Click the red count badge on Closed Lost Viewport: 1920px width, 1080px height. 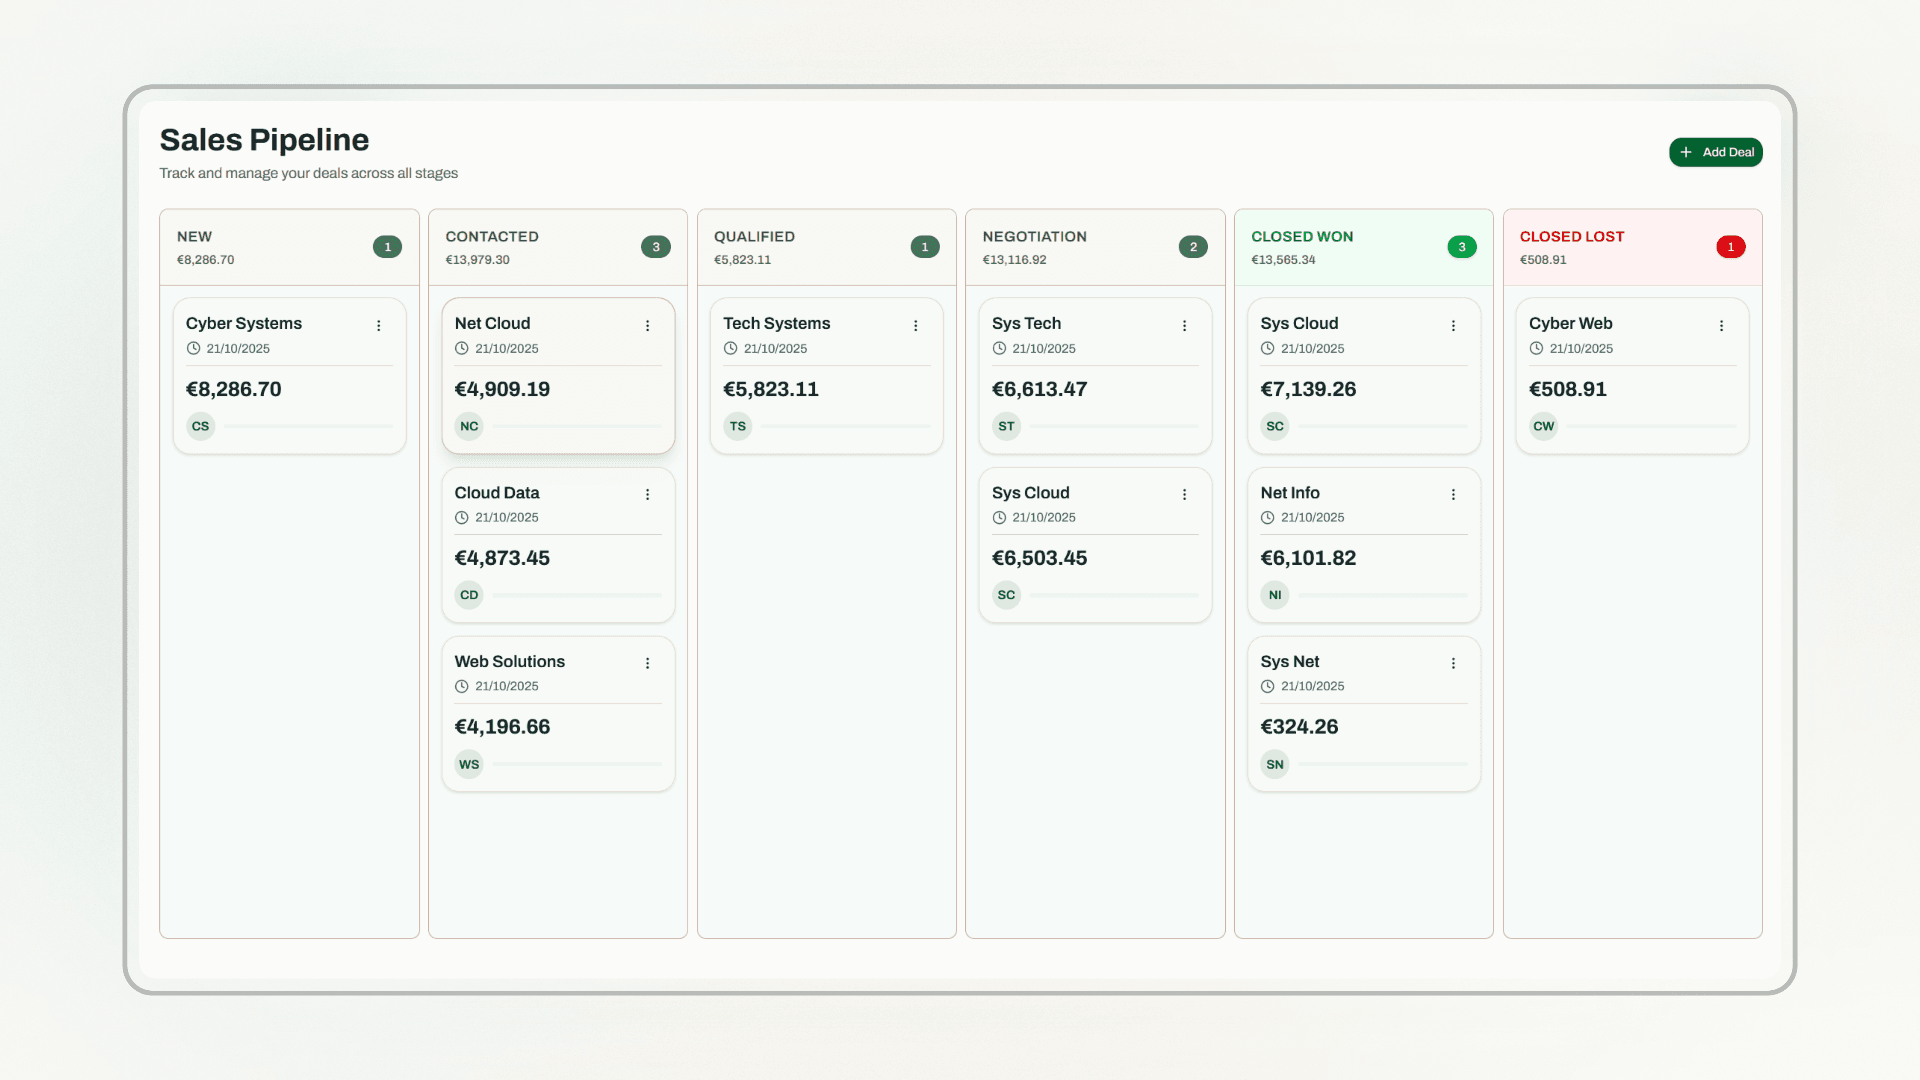click(x=1731, y=247)
